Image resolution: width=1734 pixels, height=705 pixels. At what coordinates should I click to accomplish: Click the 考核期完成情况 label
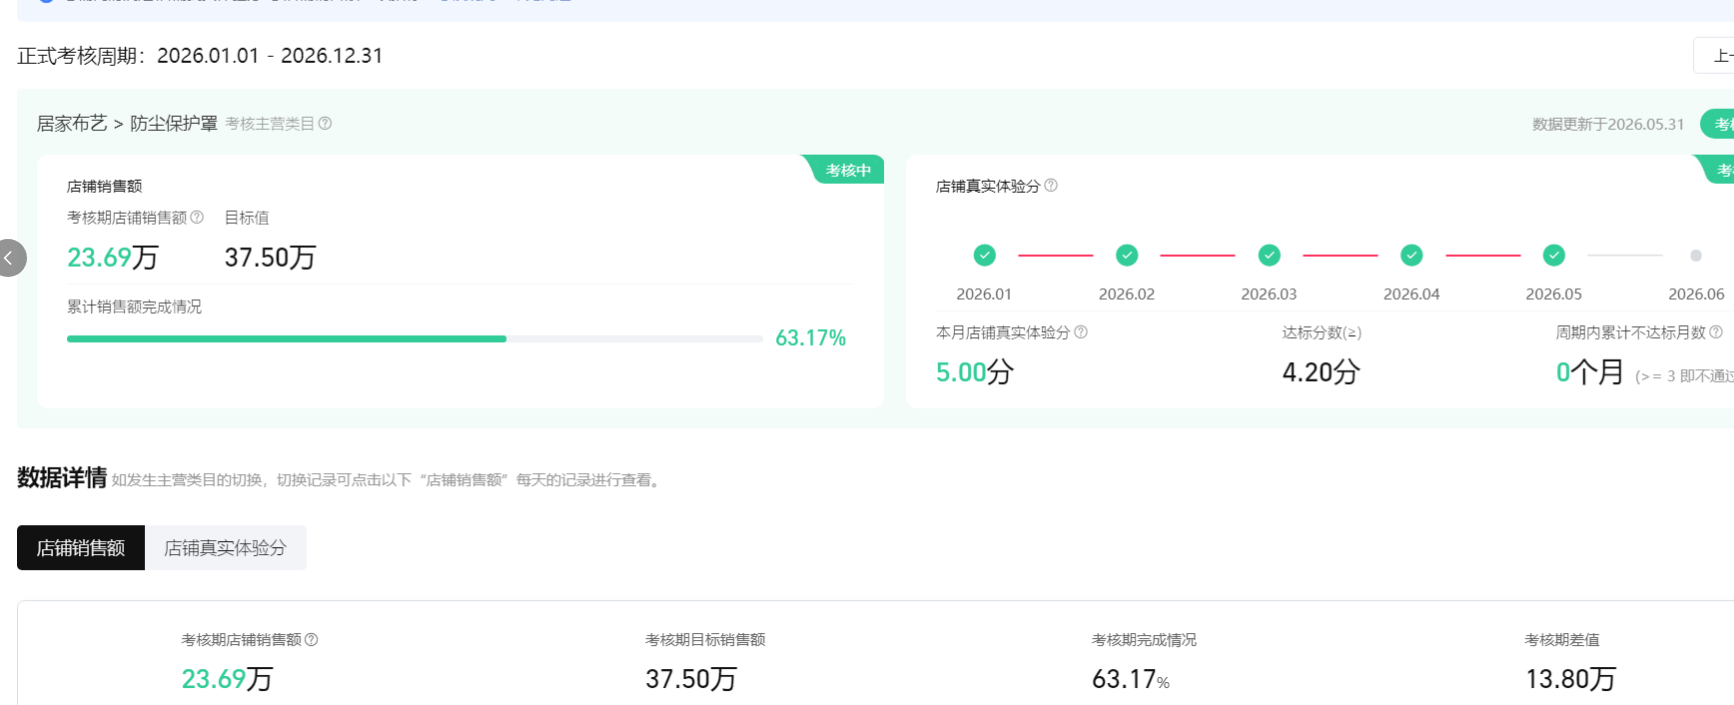pos(1144,640)
